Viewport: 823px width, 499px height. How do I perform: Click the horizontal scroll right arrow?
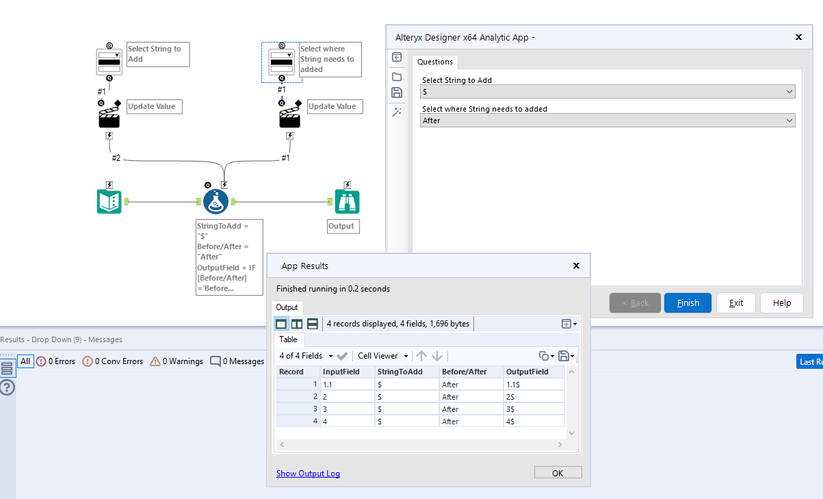tap(560, 444)
